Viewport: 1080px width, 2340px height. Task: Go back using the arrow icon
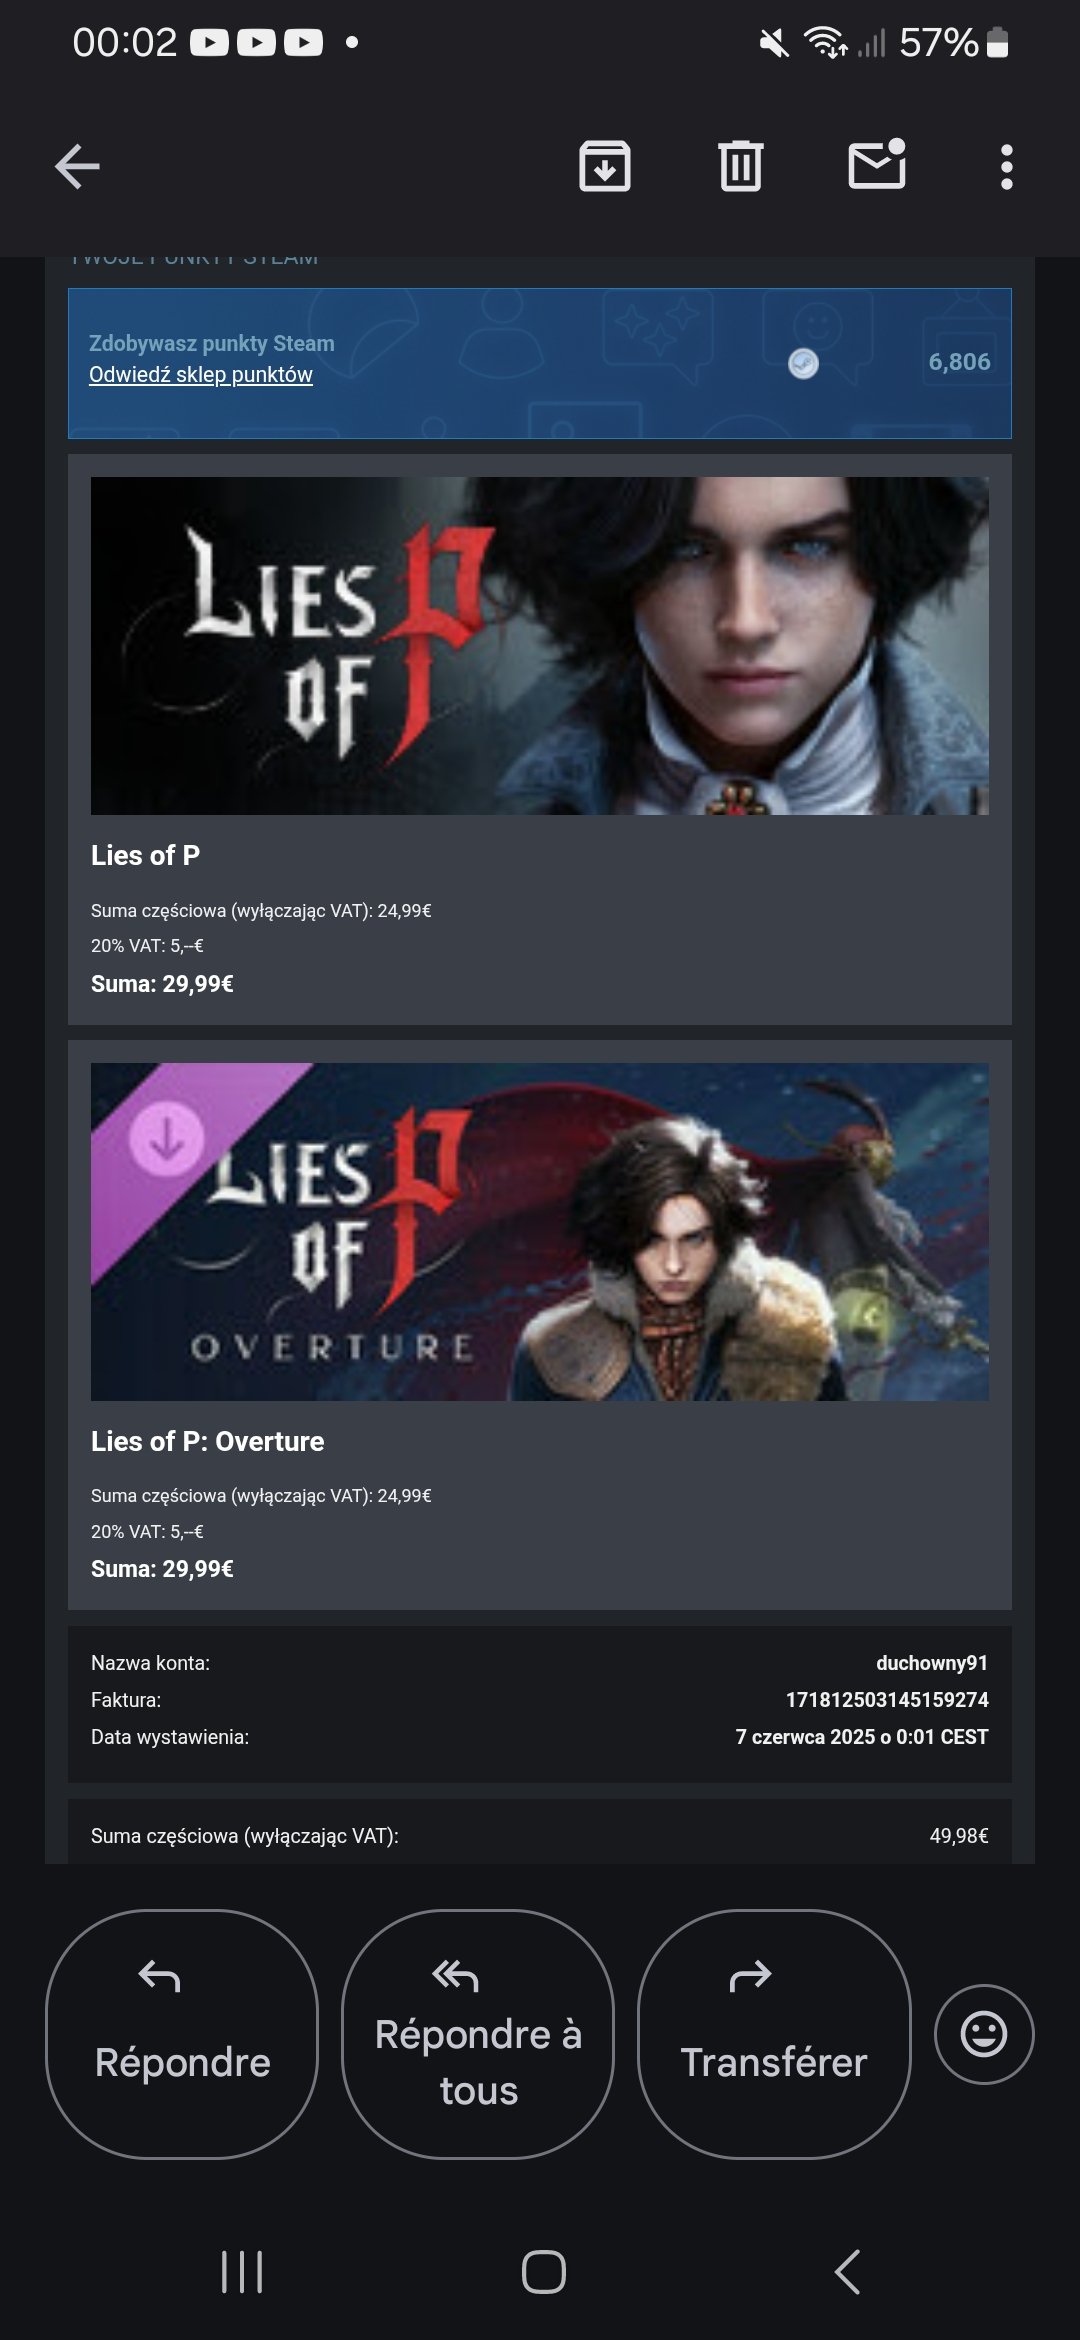click(x=77, y=166)
